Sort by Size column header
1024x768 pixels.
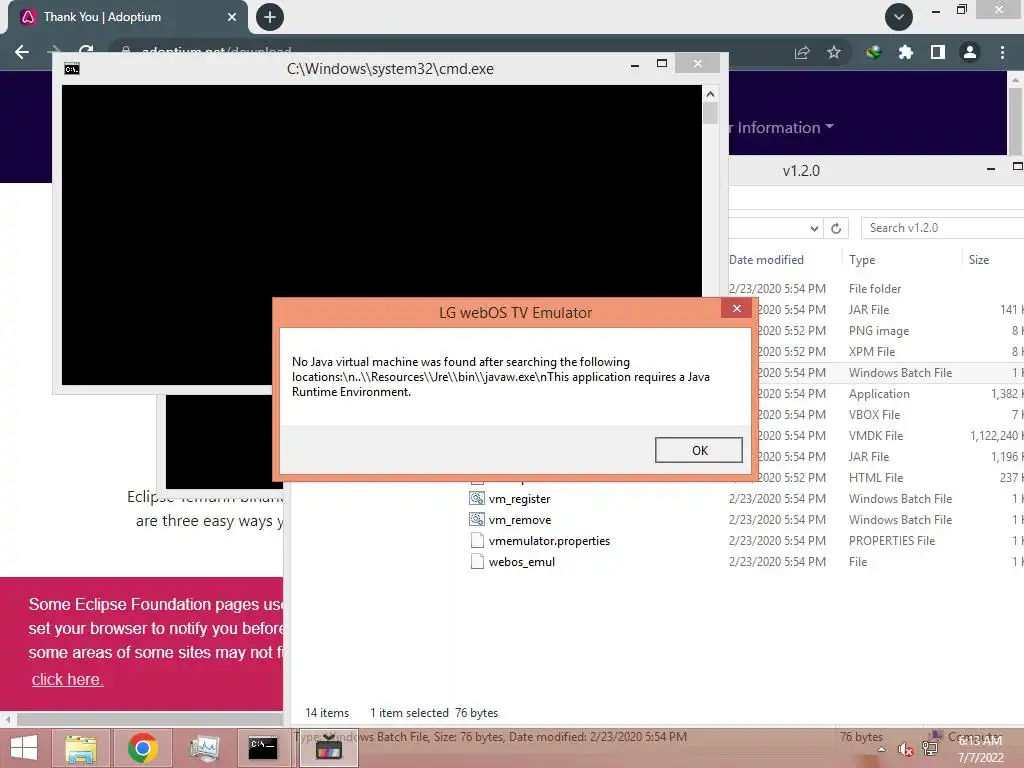[x=978, y=260]
